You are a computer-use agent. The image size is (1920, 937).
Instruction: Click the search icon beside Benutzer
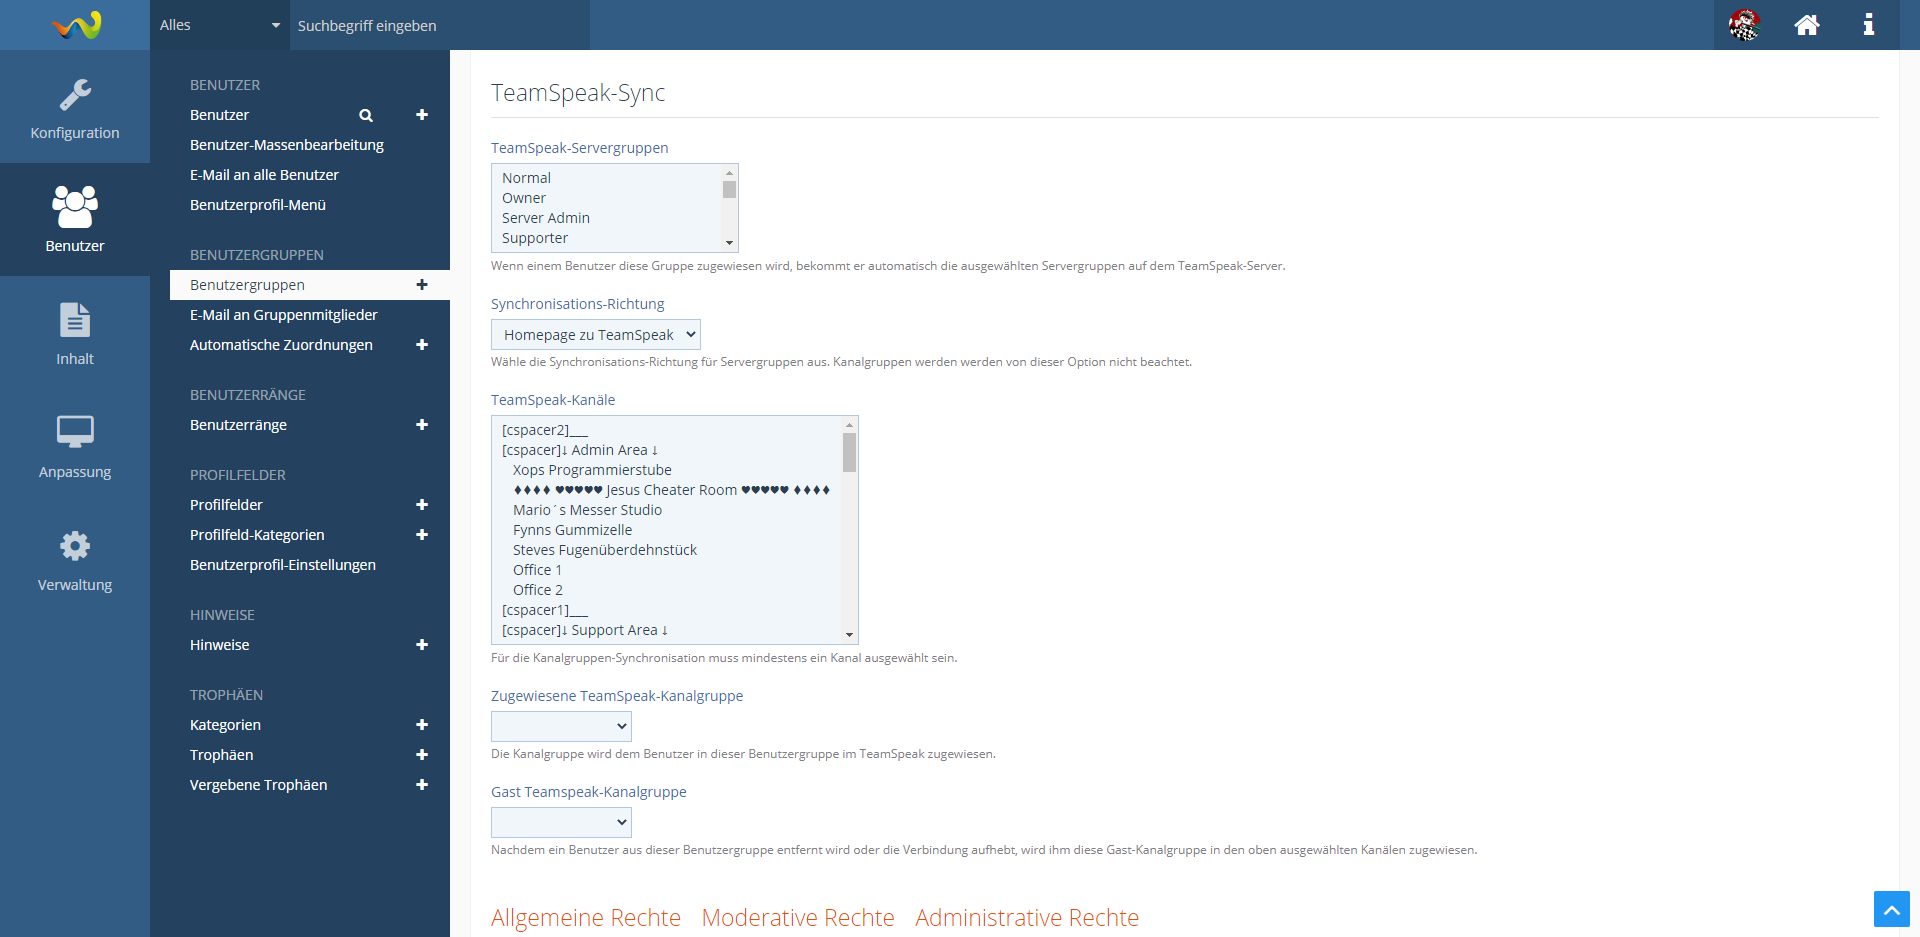coord(366,115)
